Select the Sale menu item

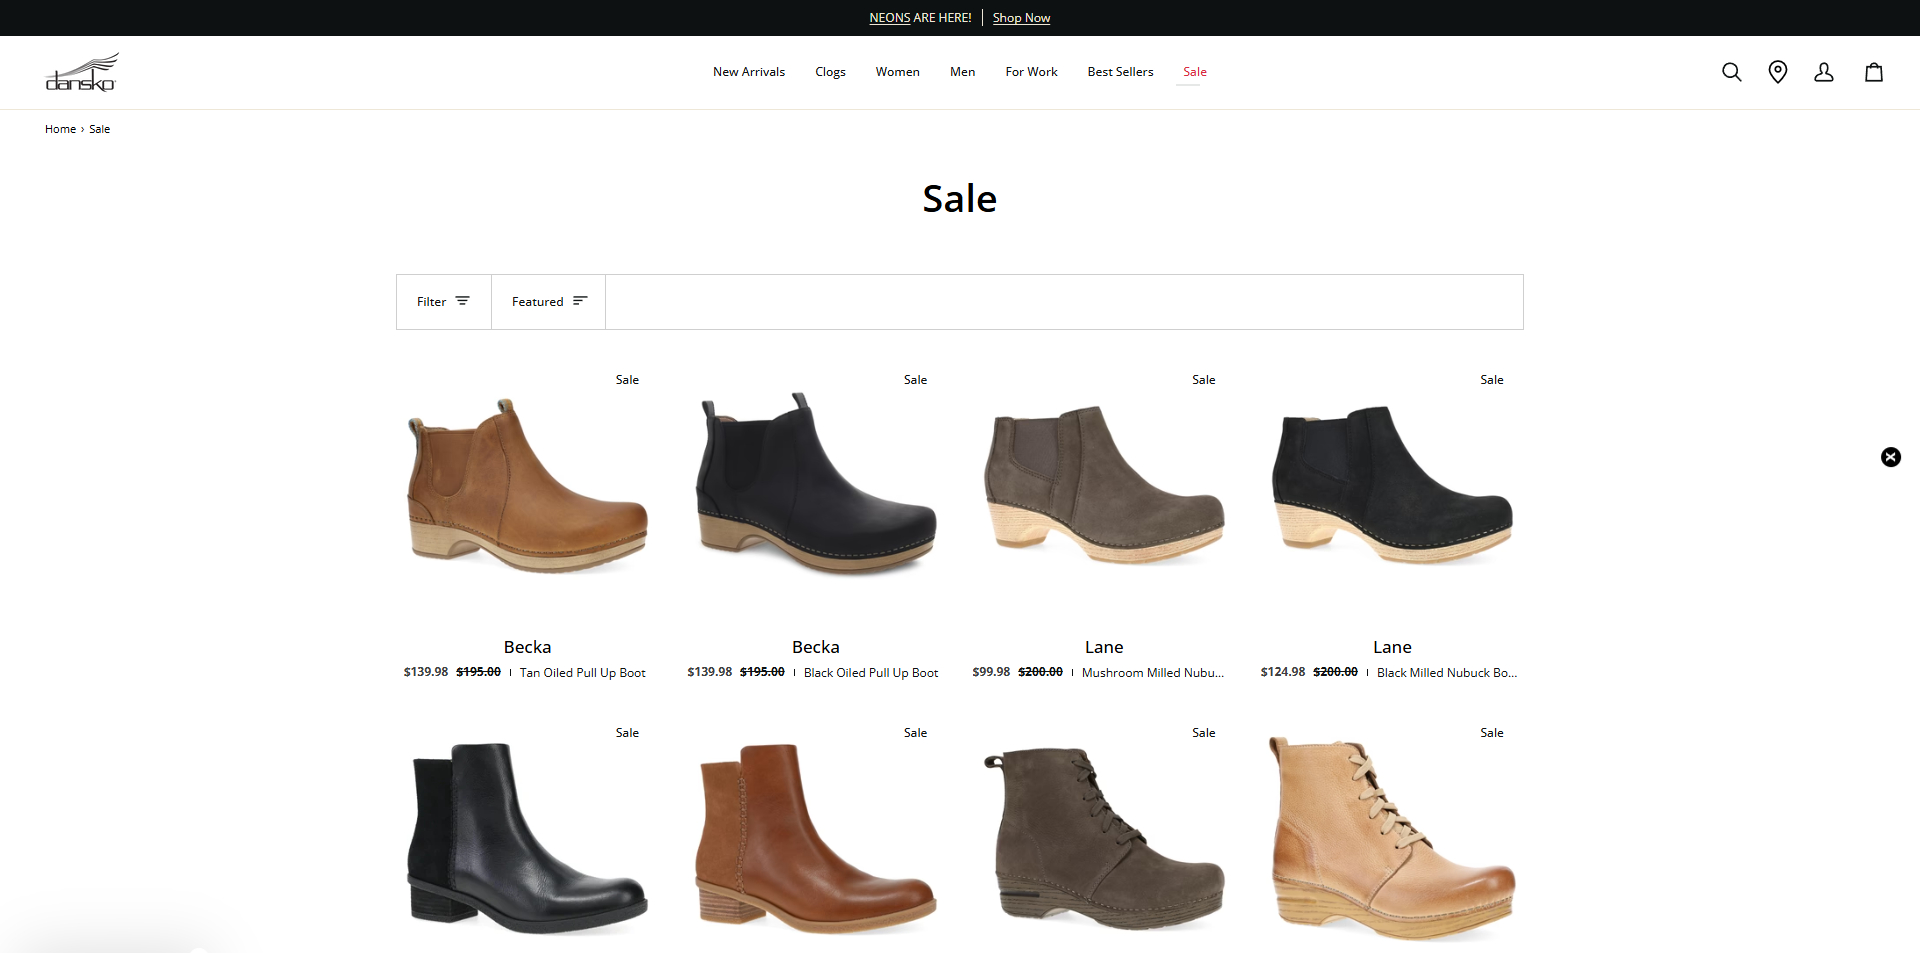(x=1194, y=71)
